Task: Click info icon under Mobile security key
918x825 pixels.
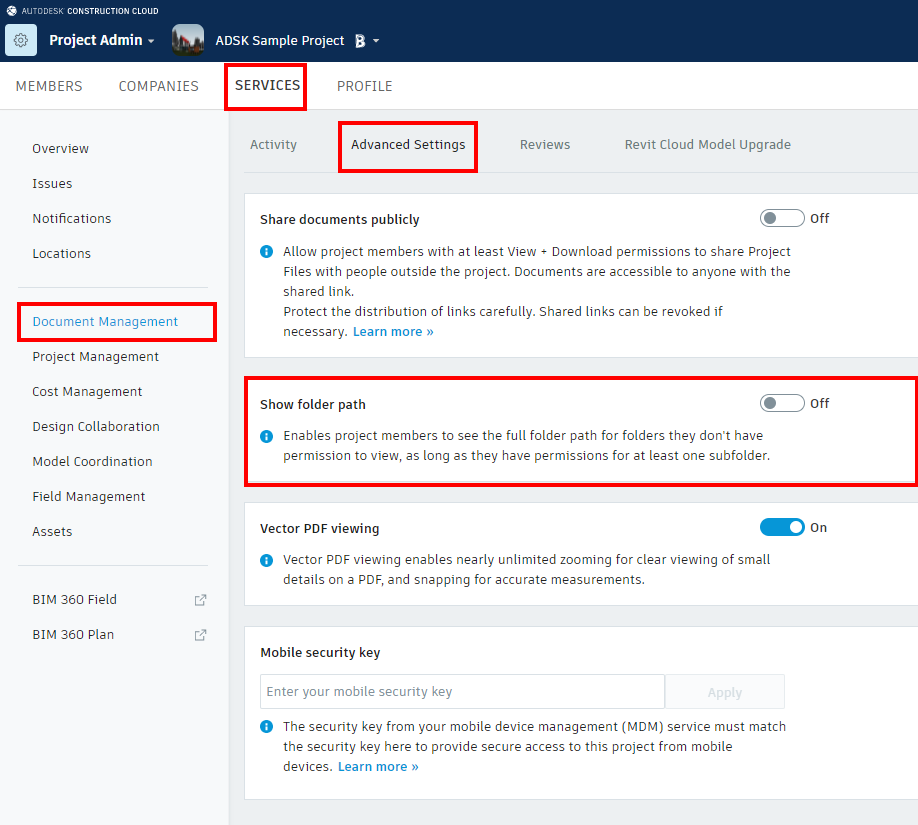Action: coord(266,727)
